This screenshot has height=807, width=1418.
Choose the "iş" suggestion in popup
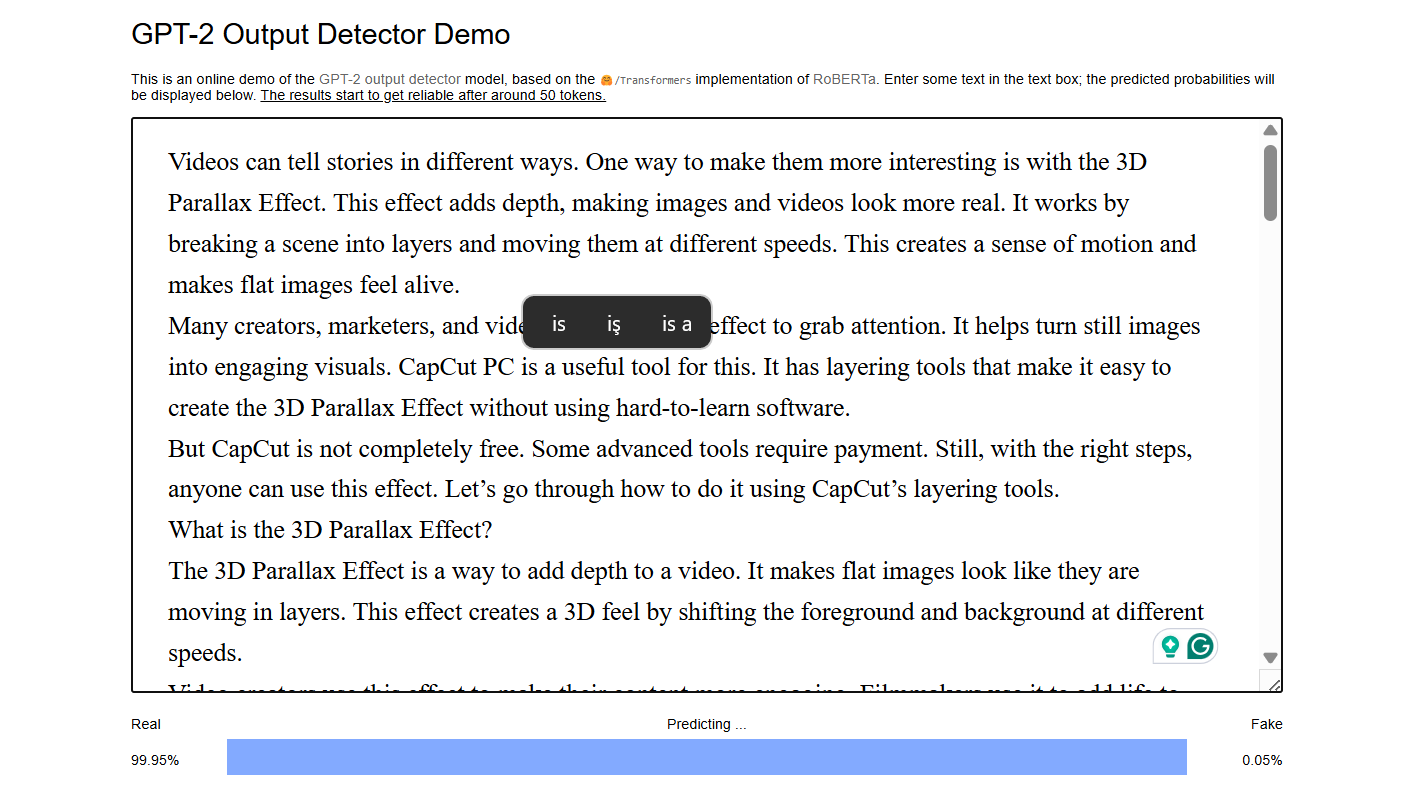coord(614,324)
